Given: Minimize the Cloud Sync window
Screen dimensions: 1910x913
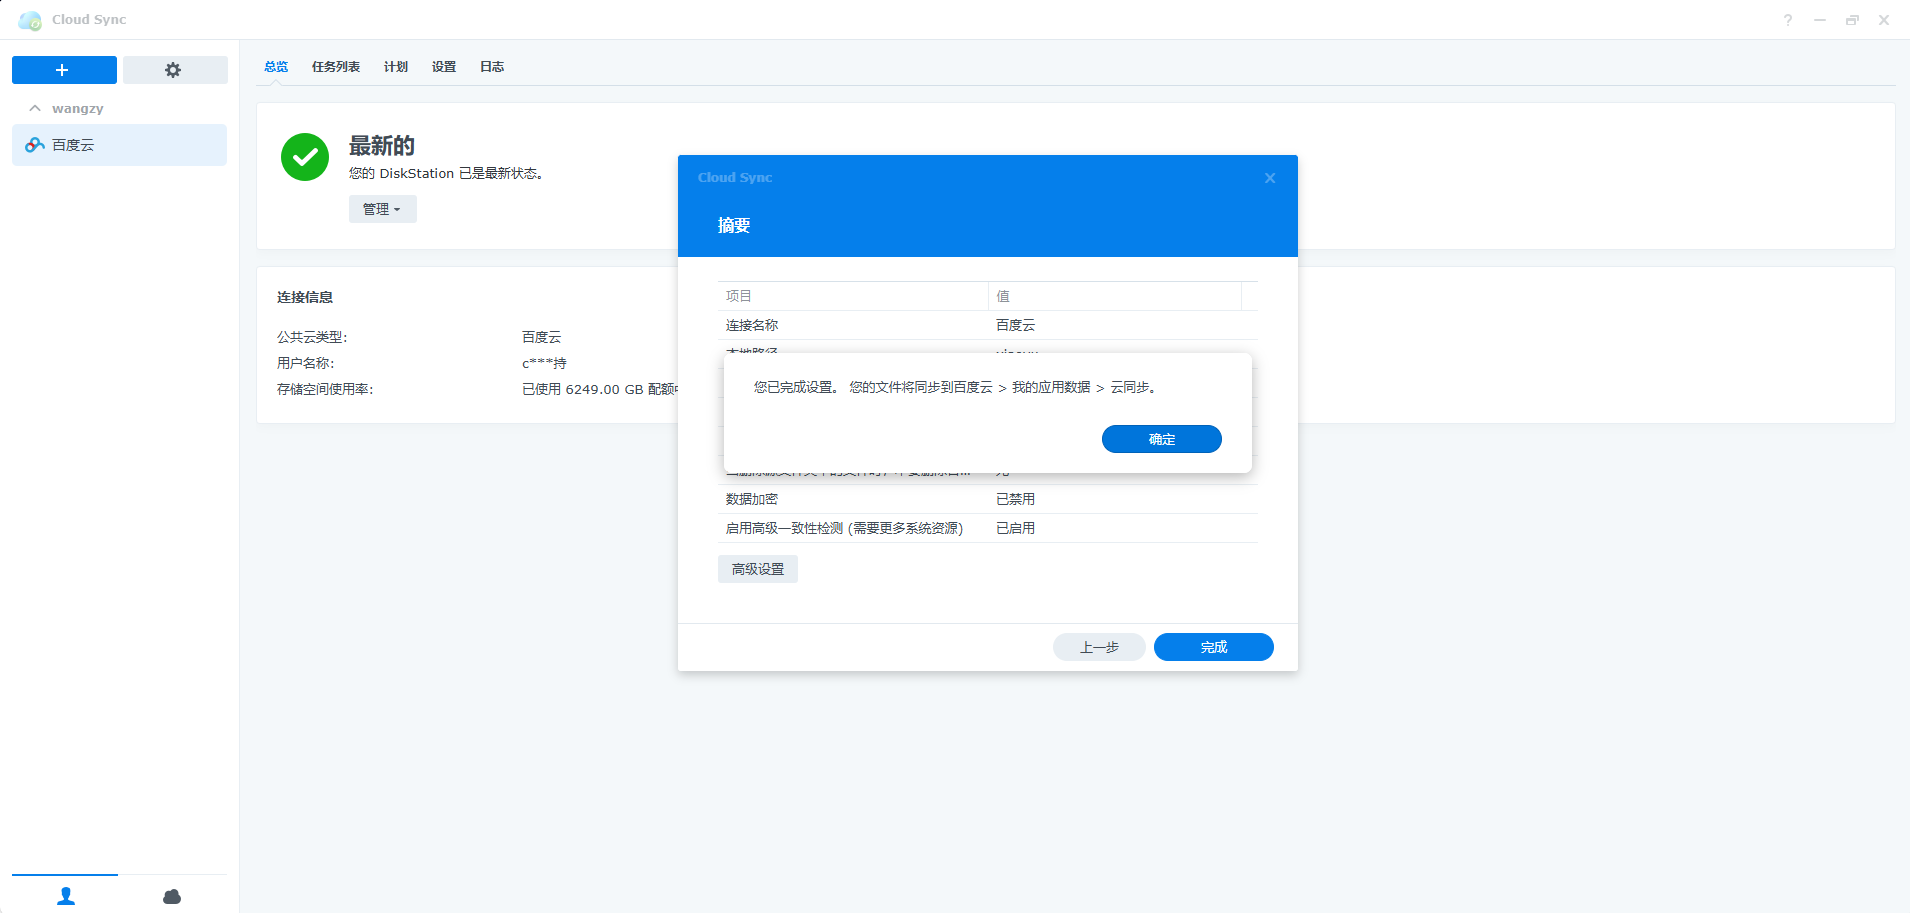Looking at the screenshot, I should 1820,20.
